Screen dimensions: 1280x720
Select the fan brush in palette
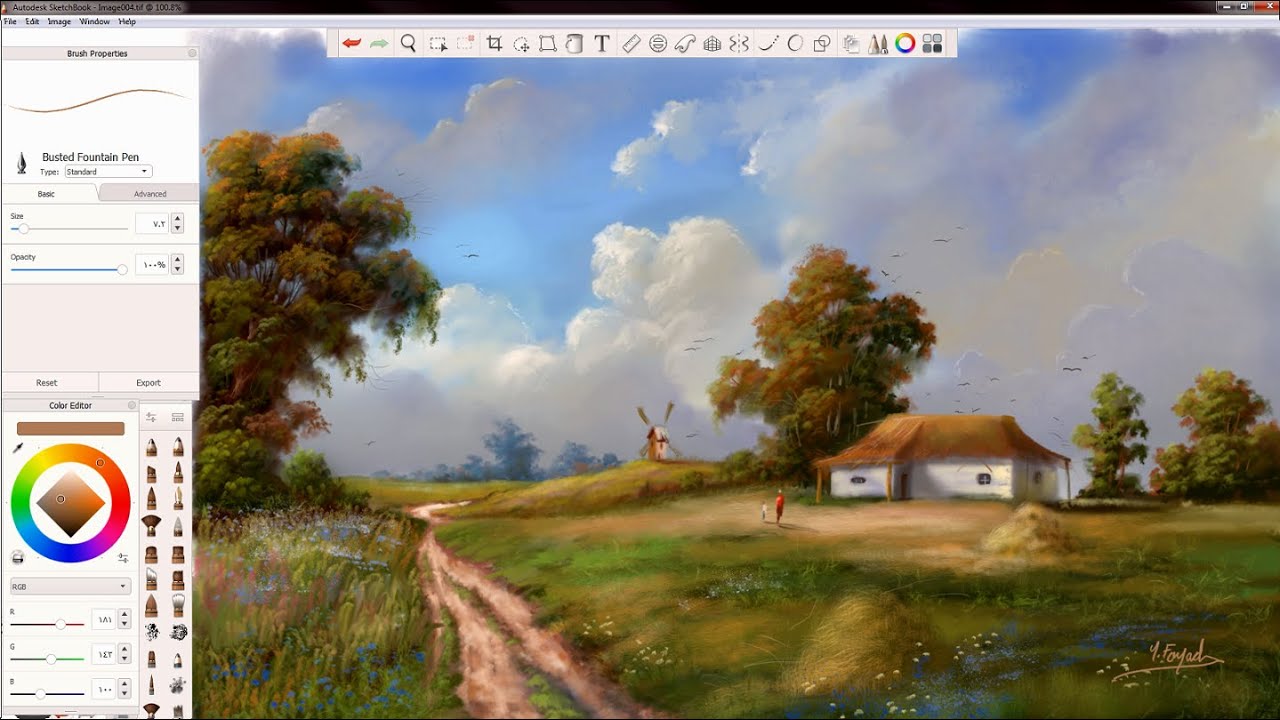(x=151, y=524)
